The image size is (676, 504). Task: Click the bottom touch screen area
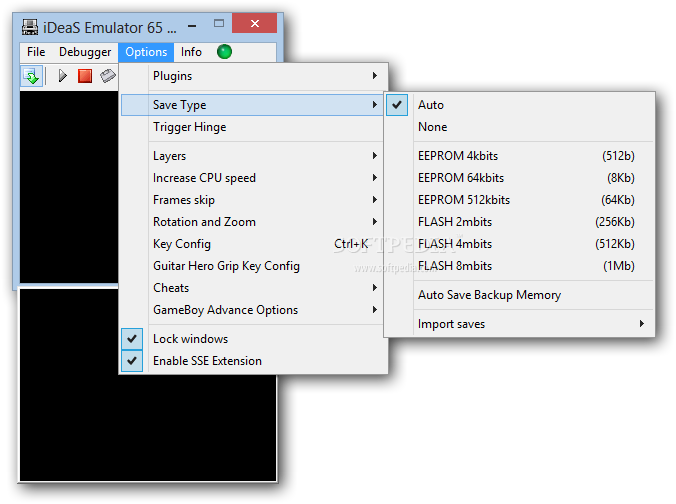pyautogui.click(x=148, y=427)
